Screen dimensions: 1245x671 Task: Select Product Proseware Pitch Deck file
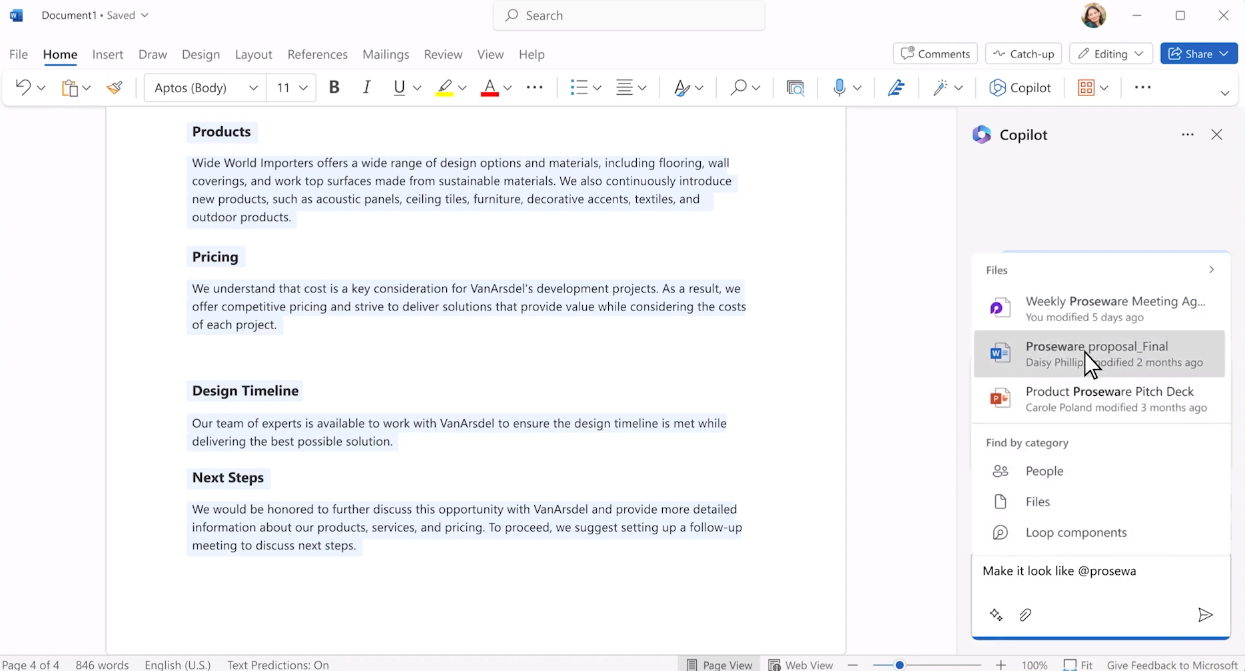pyautogui.click(x=1100, y=399)
